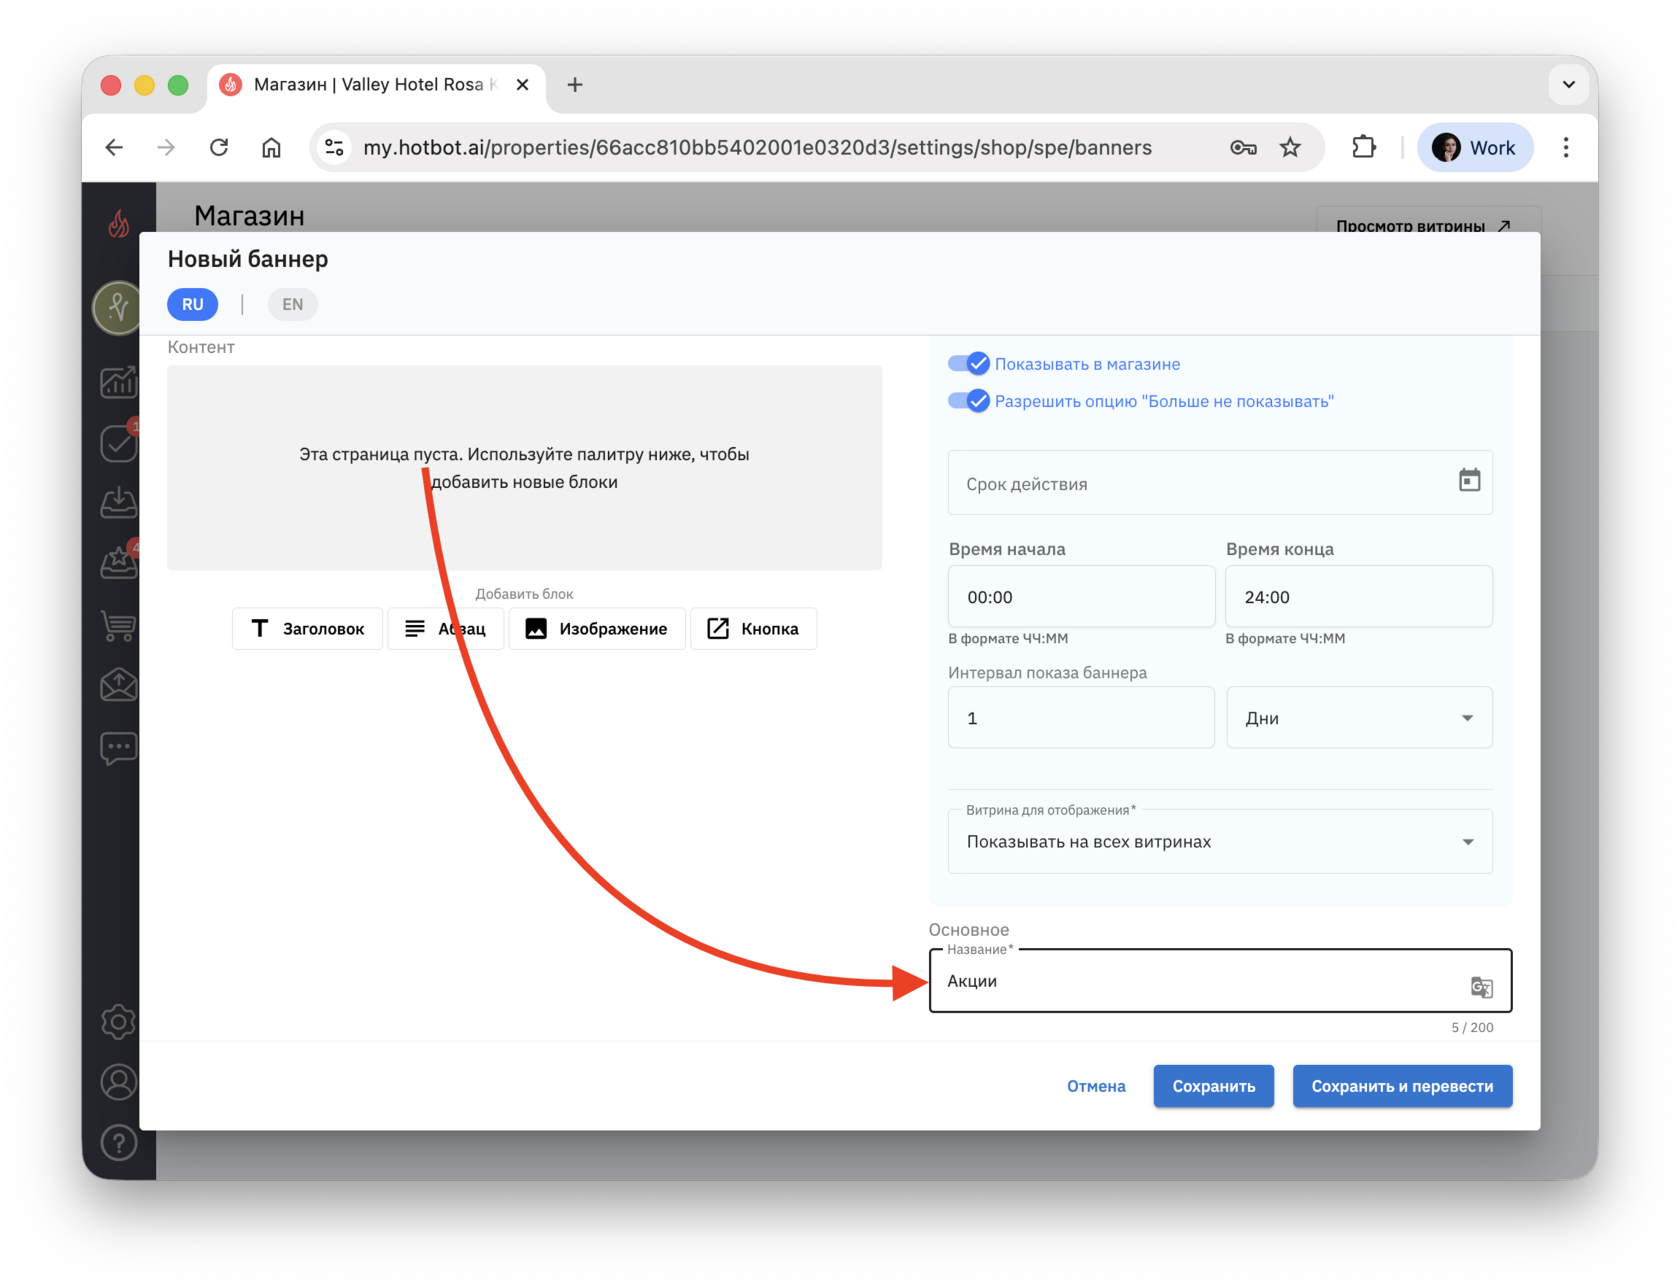Viewport: 1680px width, 1288px height.
Task: Click the browser address bar URL
Action: click(757, 148)
